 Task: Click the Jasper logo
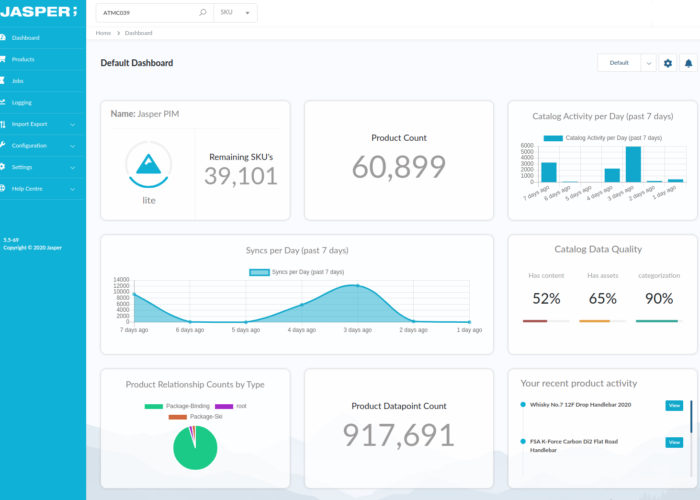click(39, 12)
